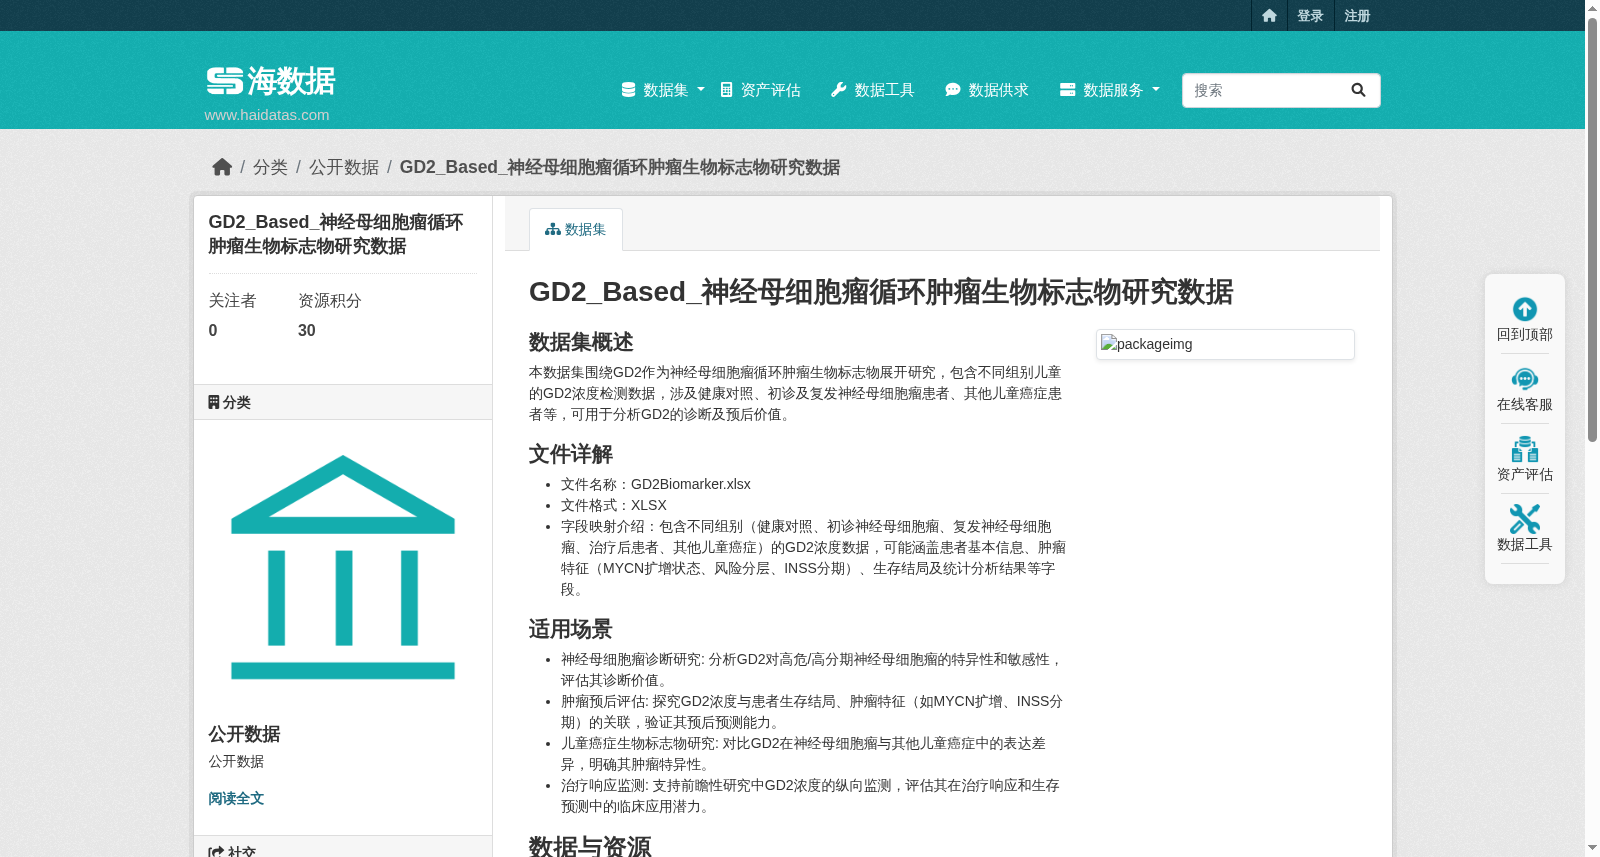Click the 分类 sidebar section icon

pos(214,402)
